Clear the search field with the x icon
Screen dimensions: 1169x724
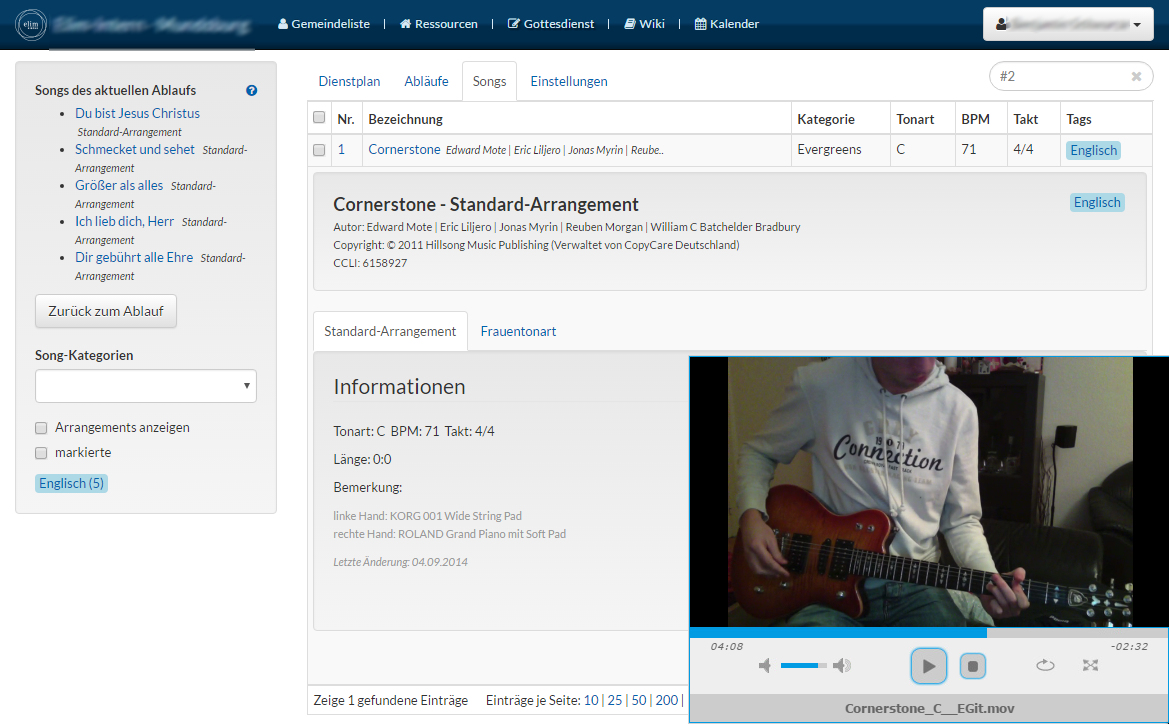(x=1136, y=76)
